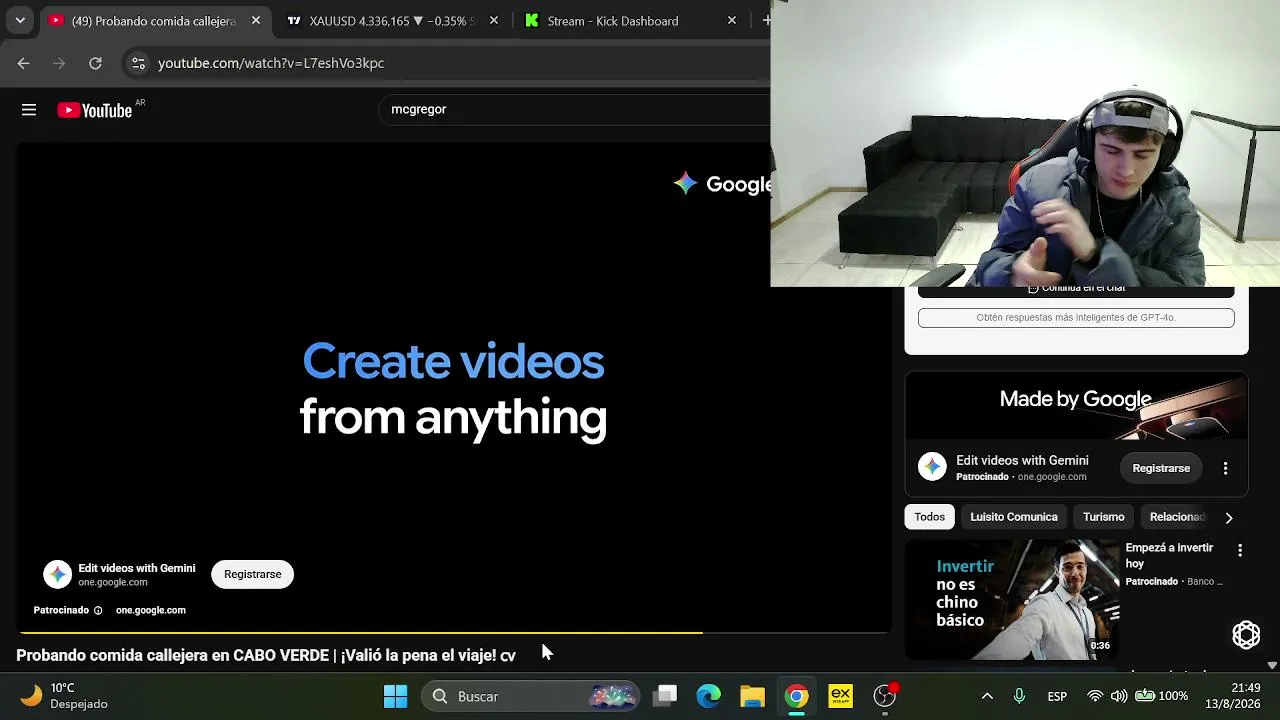Show hidden system tray icons
1280x720 pixels.
click(x=987, y=696)
